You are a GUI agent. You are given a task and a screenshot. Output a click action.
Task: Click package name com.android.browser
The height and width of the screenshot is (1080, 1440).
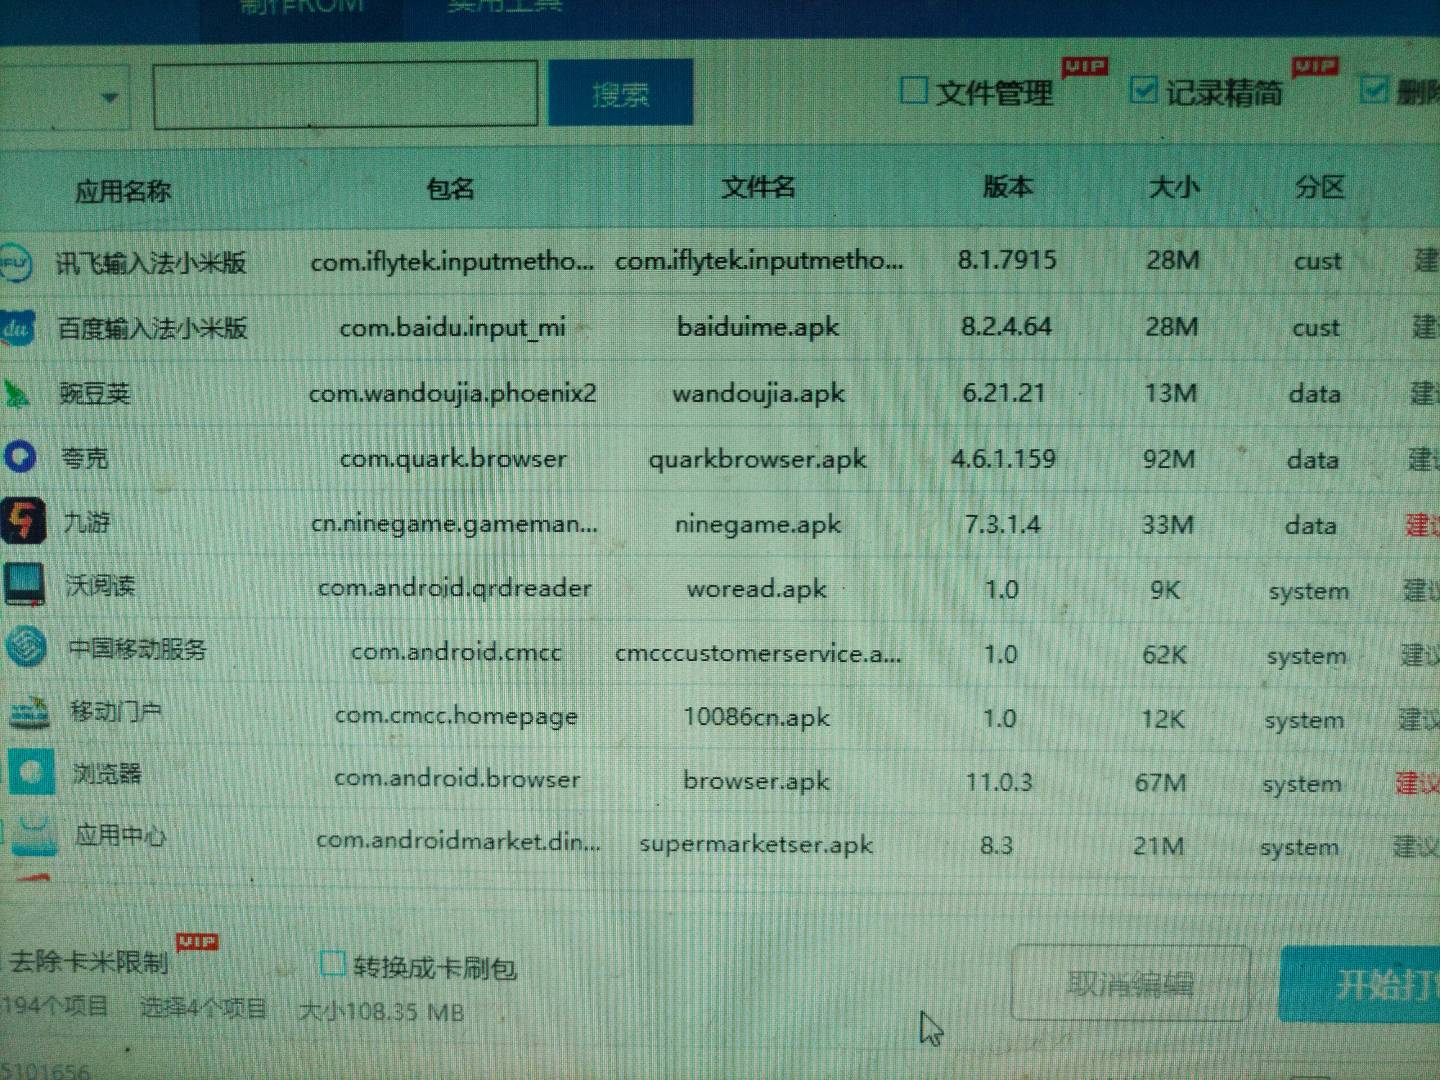[x=457, y=778]
